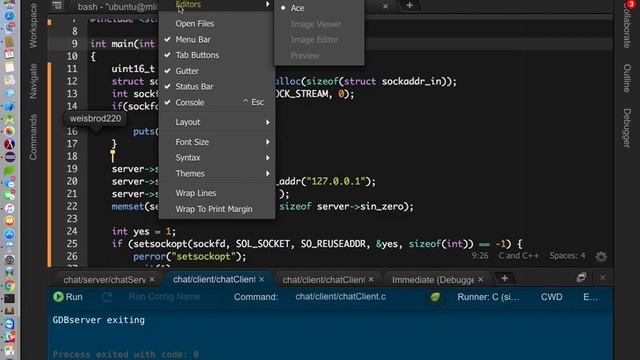Open Safari from the dock
The image size is (640, 360).
(x=10, y=16)
